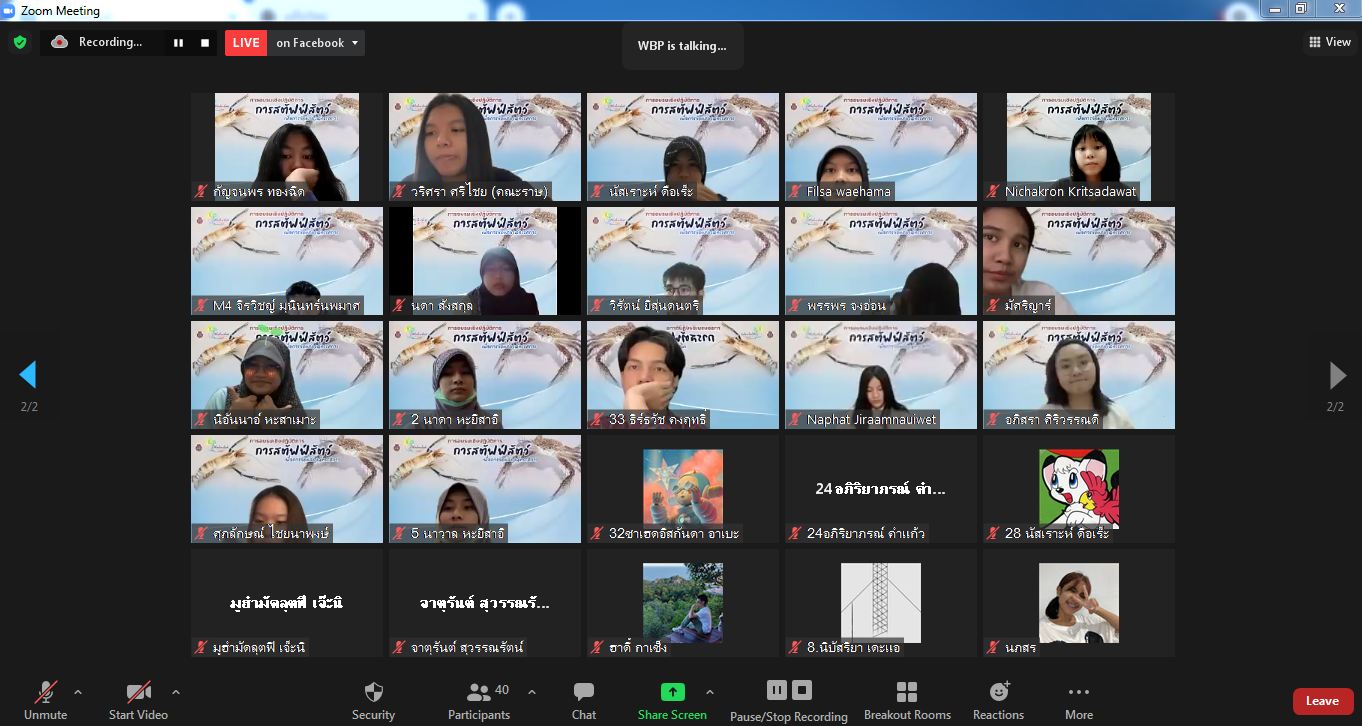The image size is (1362, 726).
Task: Go to previous page of participants
Action: click(x=28, y=375)
